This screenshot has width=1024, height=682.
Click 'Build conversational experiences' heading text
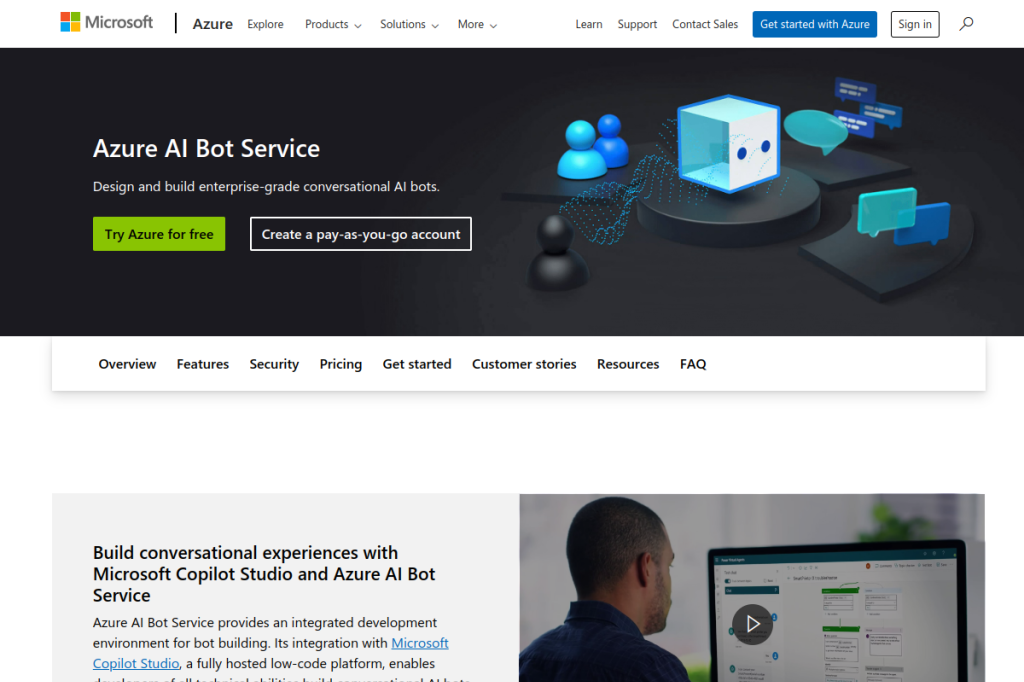[x=264, y=574]
